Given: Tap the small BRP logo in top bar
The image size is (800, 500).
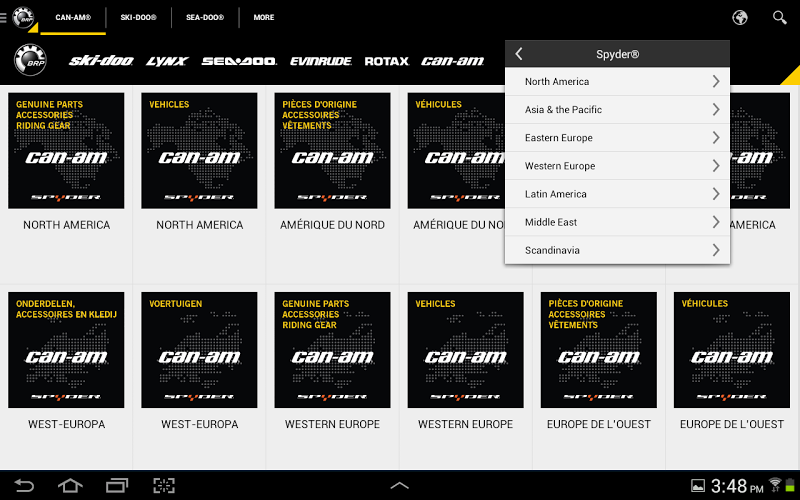Looking at the screenshot, I should 23,18.
